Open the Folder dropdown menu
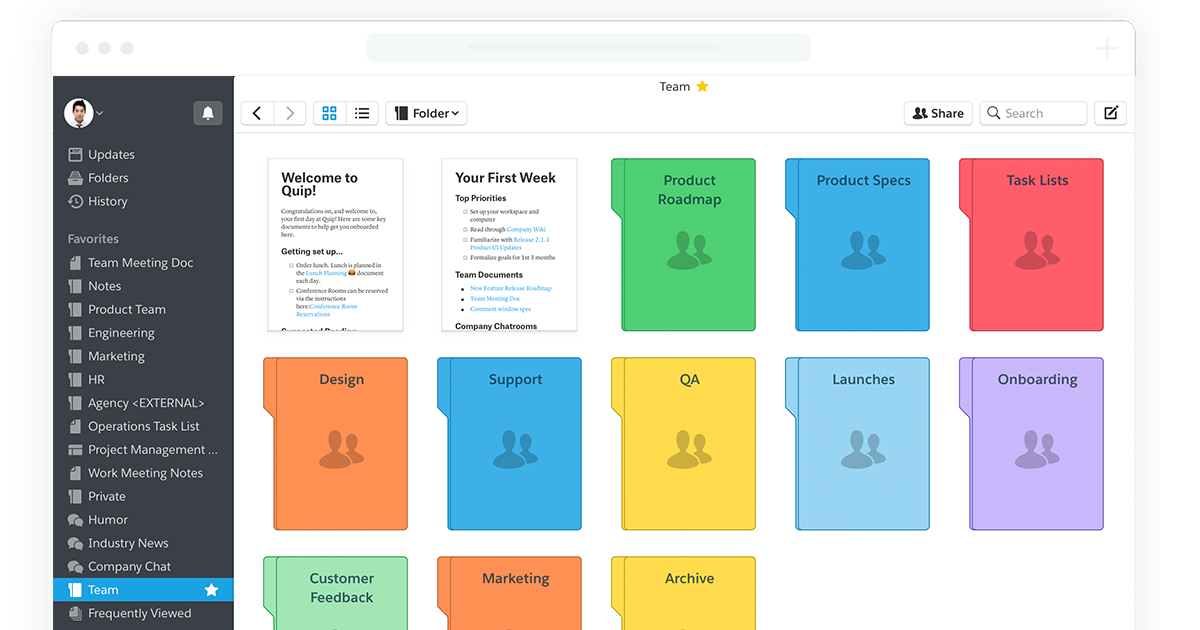1200x630 pixels. pyautogui.click(x=426, y=113)
